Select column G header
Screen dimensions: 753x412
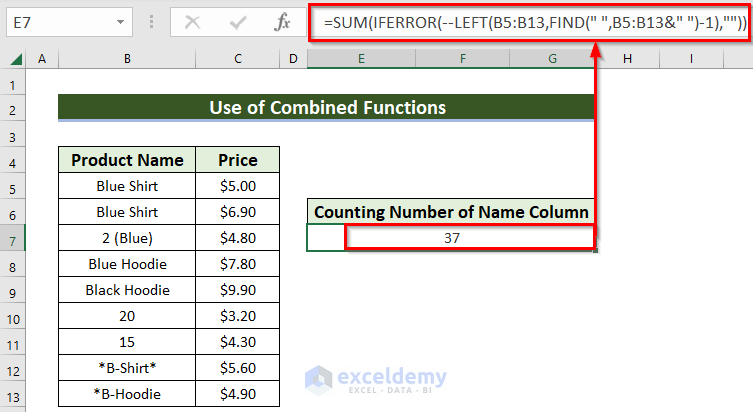(552, 59)
